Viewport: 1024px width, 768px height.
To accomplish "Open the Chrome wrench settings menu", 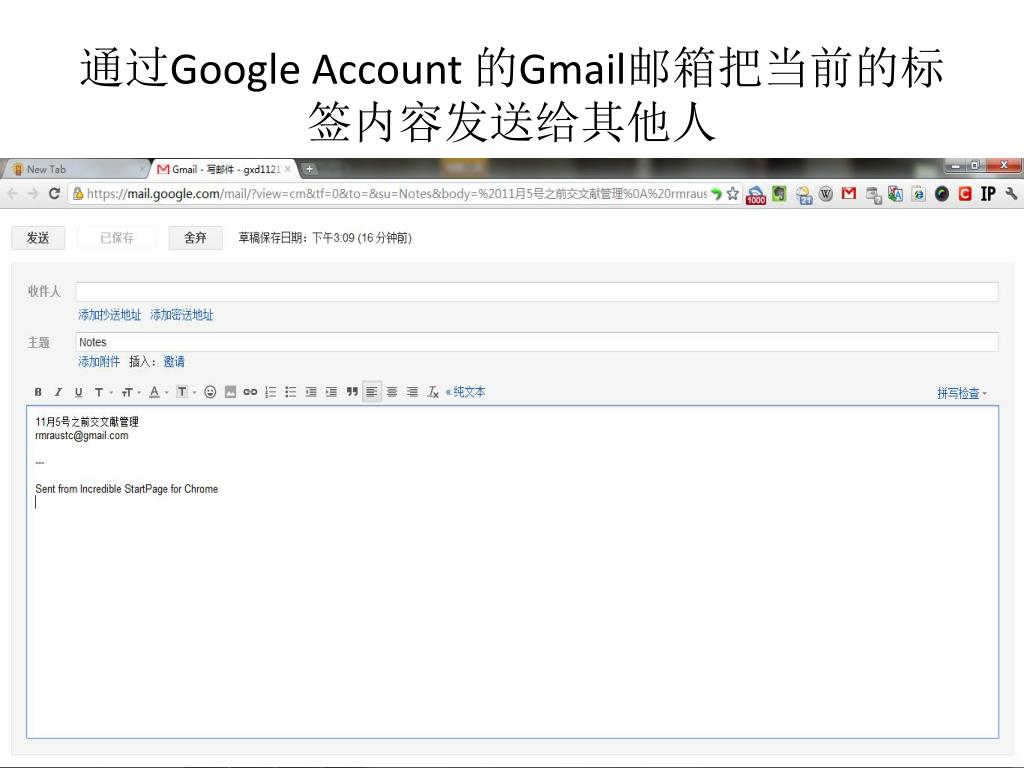I will click(1011, 193).
